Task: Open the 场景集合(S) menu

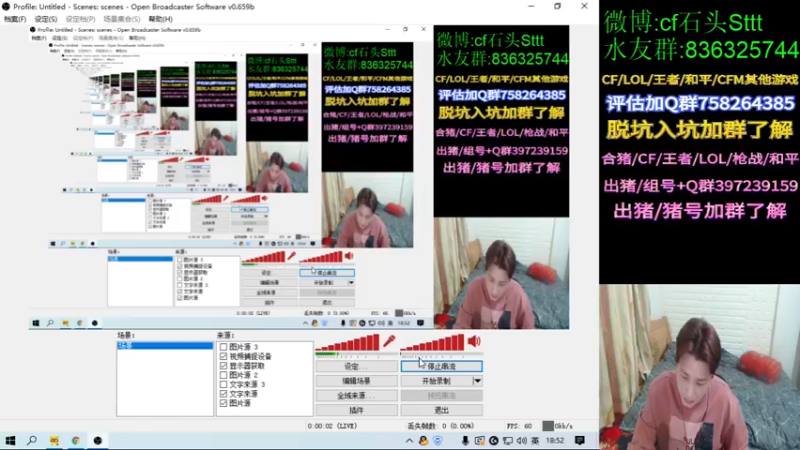Action: tap(121, 19)
